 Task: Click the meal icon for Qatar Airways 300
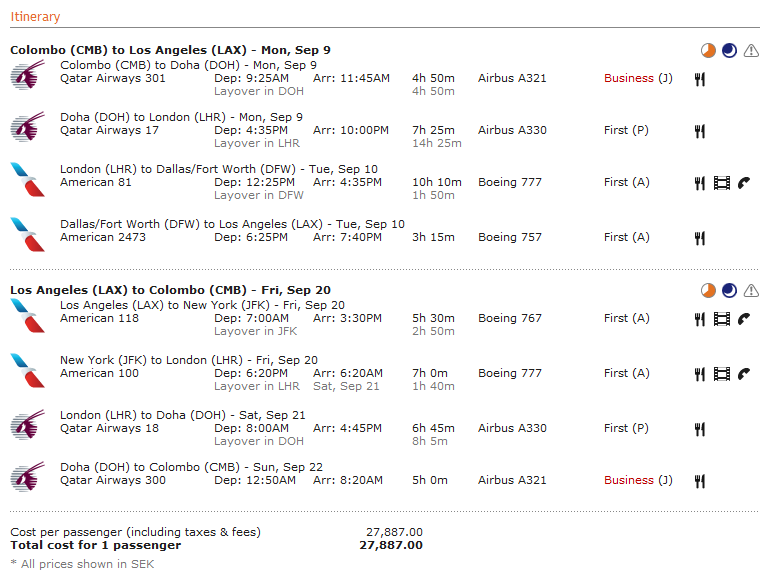click(700, 481)
